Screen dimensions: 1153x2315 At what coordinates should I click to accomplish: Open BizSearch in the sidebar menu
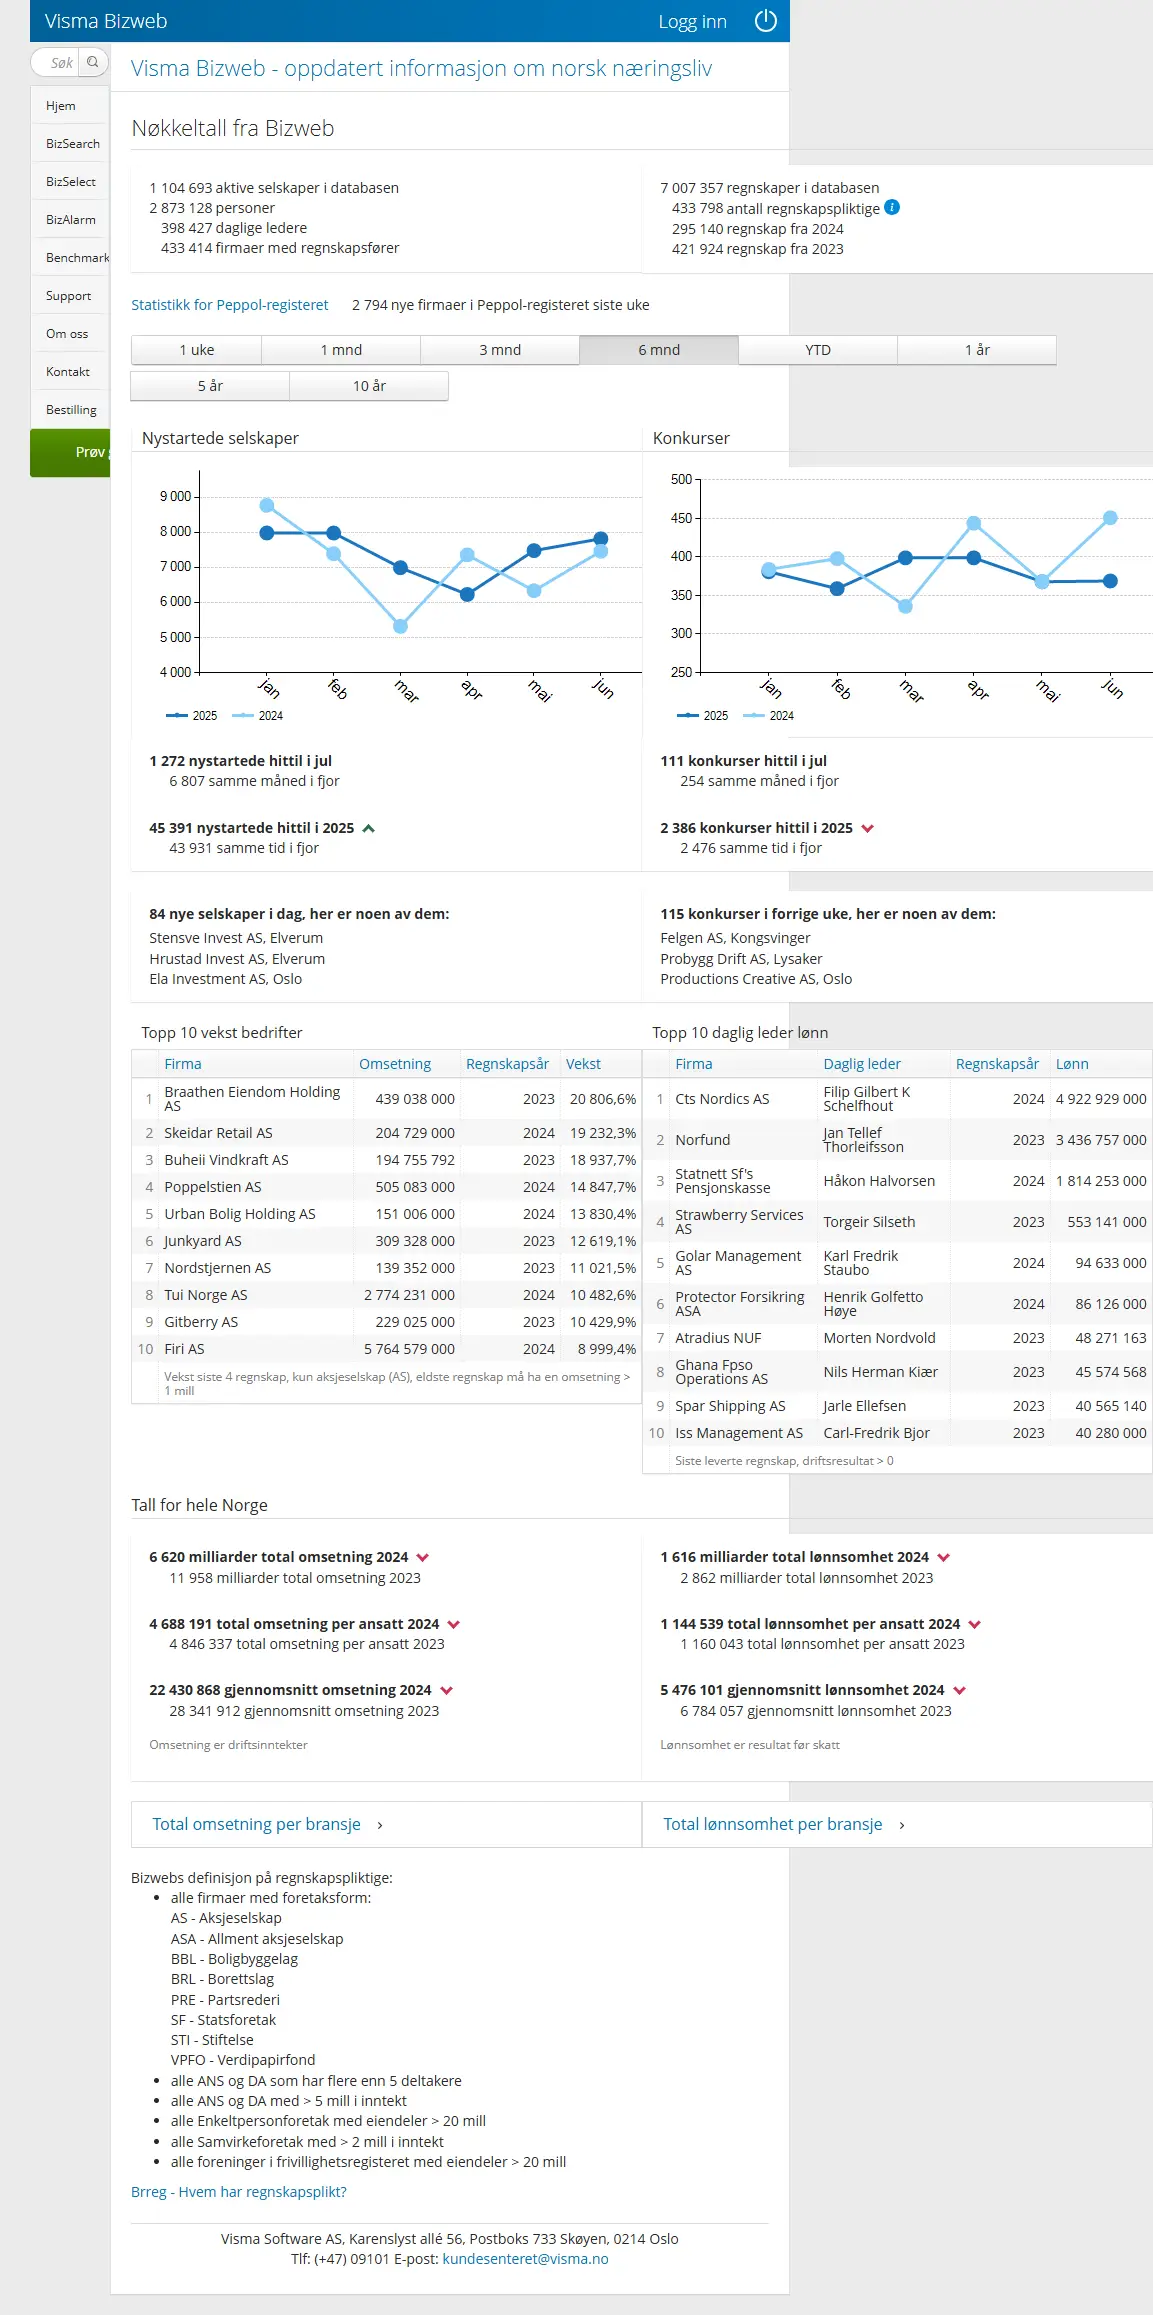coord(70,144)
